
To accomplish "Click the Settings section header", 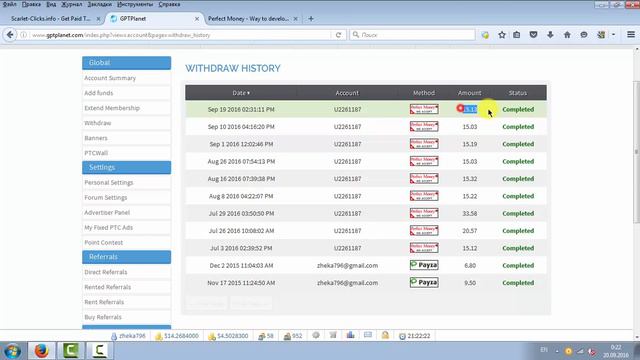I will pos(127,167).
